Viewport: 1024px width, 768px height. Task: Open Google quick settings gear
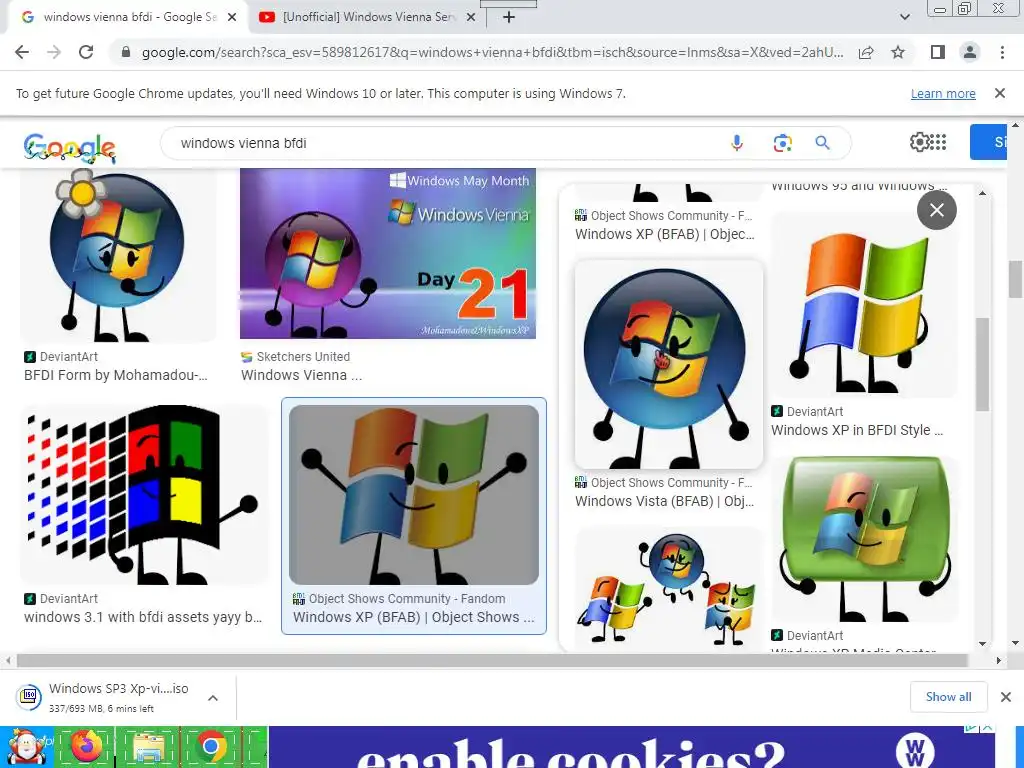[x=918, y=142]
